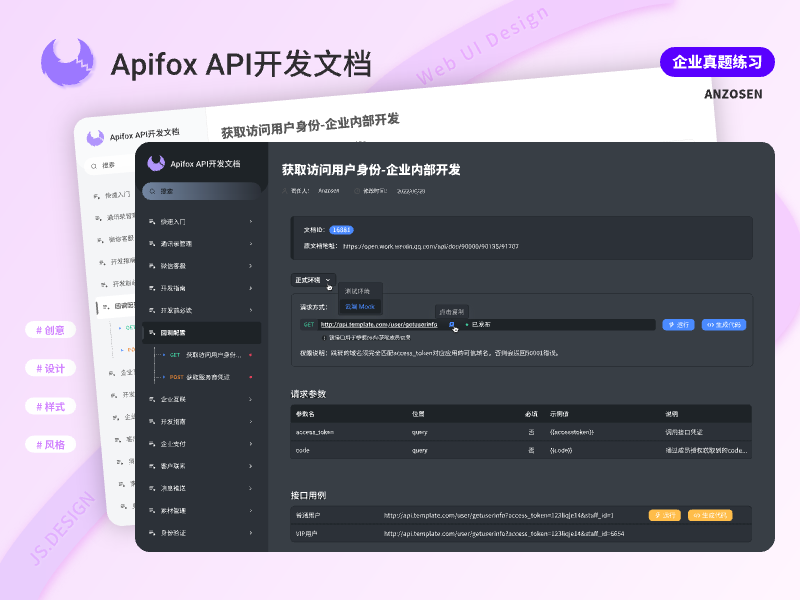Viewport: 800px width, 600px height.
Task: Click the search field in the light background window
Action: pos(110,166)
